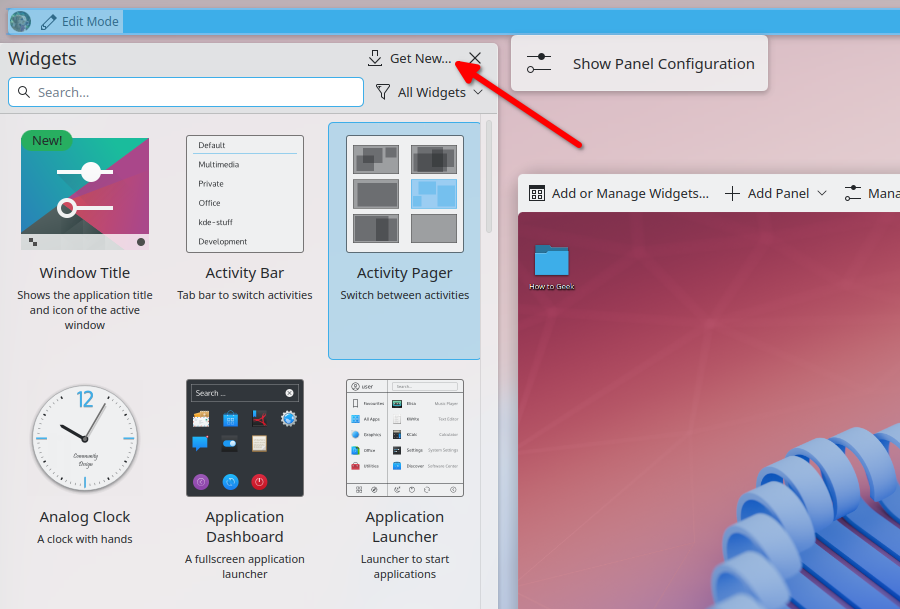
Task: Click the Window Title widget name
Action: click(x=85, y=273)
